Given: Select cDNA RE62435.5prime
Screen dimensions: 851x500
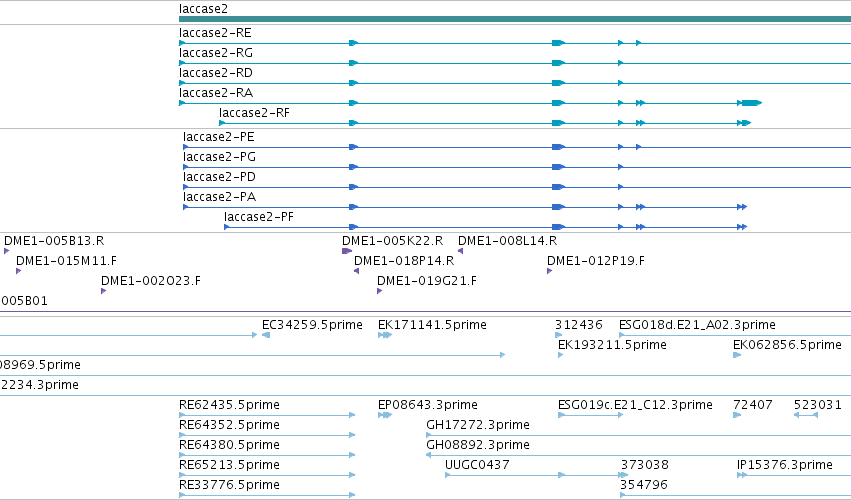Looking at the screenshot, I should [x=230, y=405].
